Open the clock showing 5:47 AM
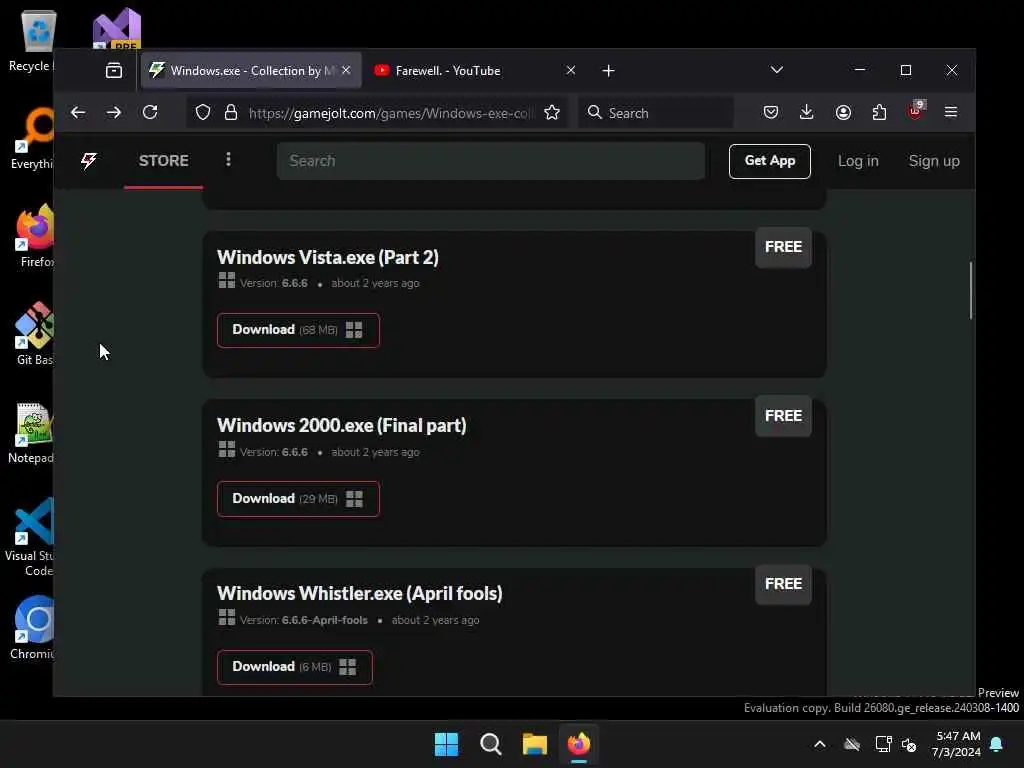This screenshot has width=1024, height=768. [957, 744]
